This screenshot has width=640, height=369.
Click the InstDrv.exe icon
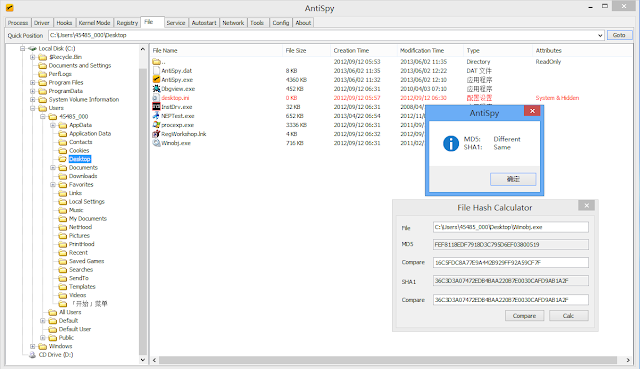tap(156, 107)
